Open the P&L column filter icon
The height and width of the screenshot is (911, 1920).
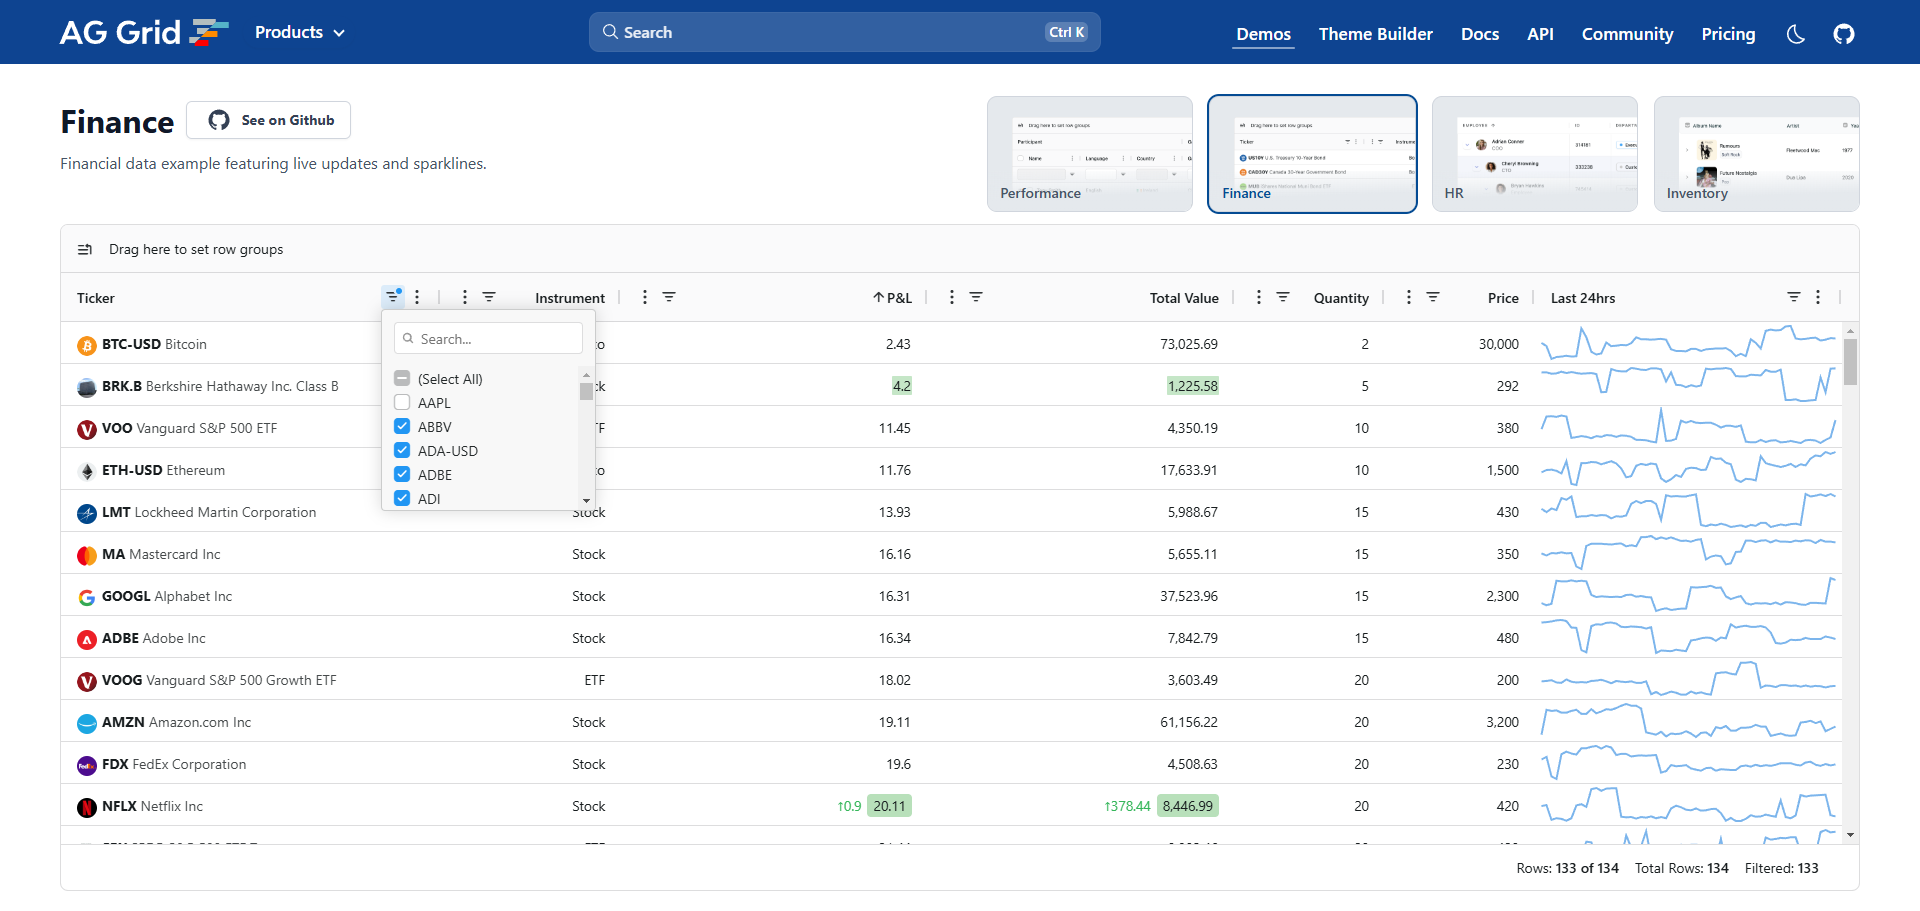pos(669,297)
